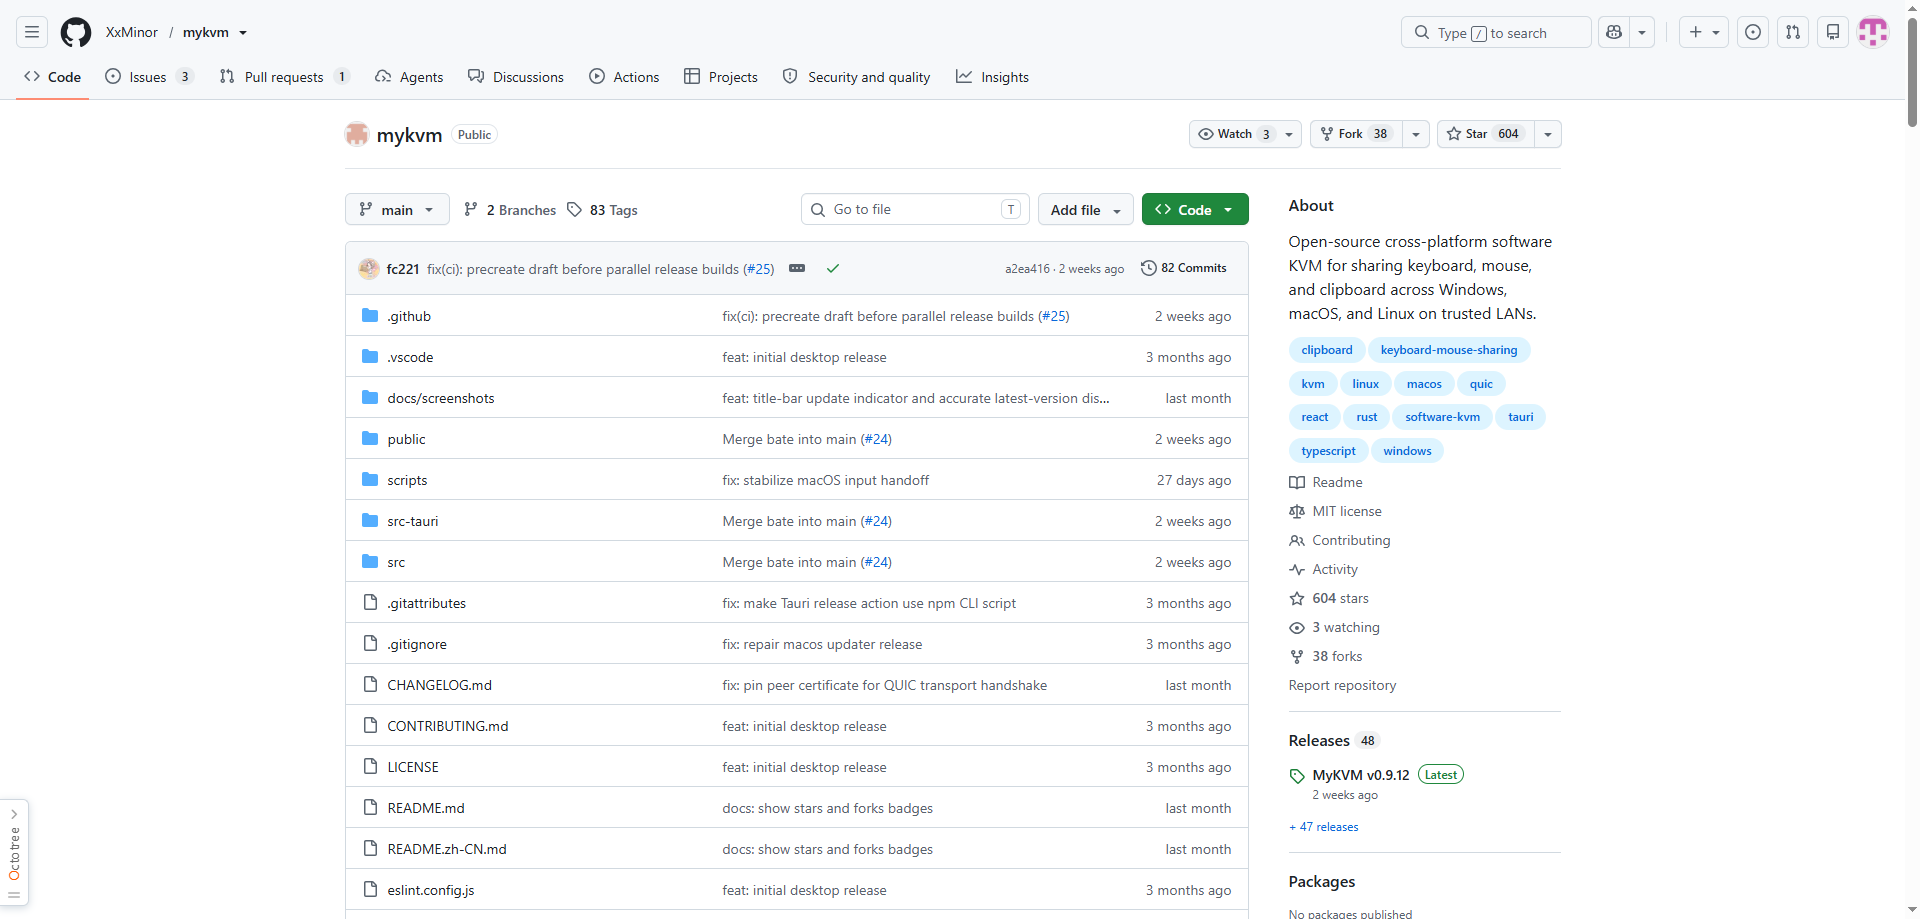Open the Copilot options dropdown arrow
This screenshot has height=919, width=1920.
[x=1642, y=33]
